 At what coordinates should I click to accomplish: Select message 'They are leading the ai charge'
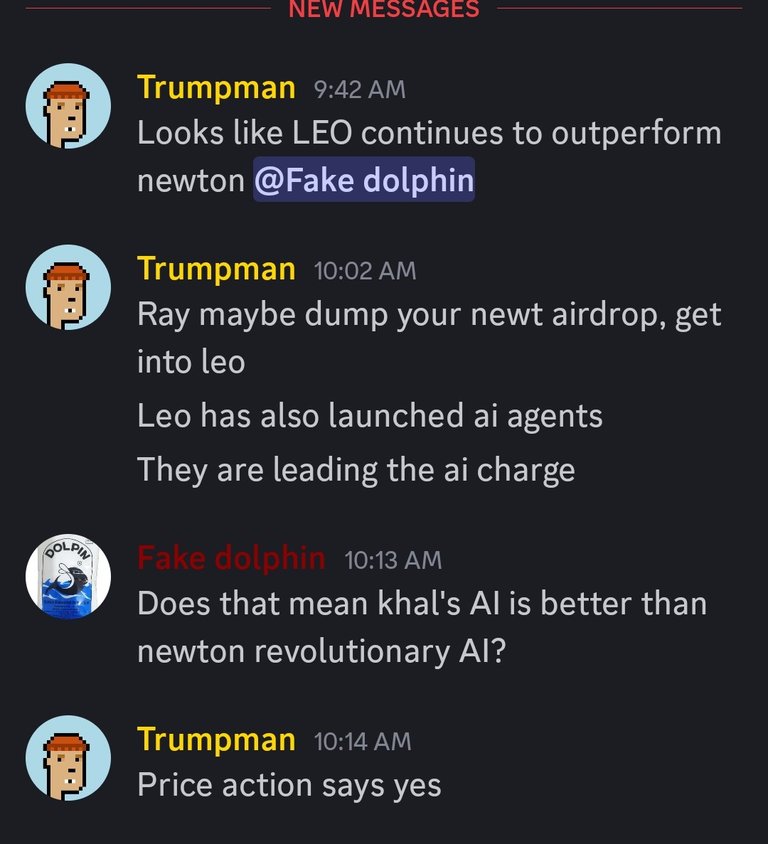click(x=356, y=470)
